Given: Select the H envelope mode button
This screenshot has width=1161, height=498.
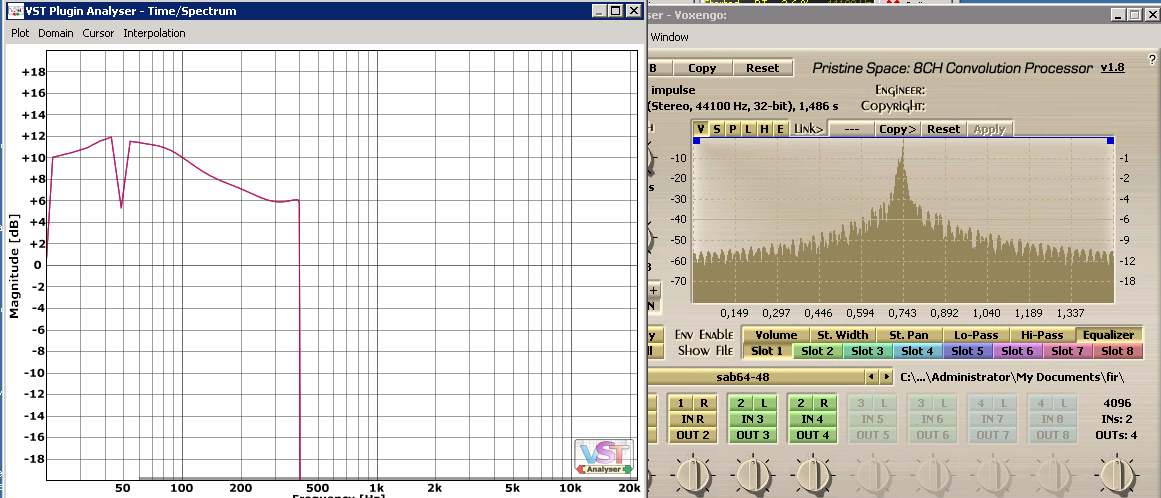Looking at the screenshot, I should coord(764,129).
